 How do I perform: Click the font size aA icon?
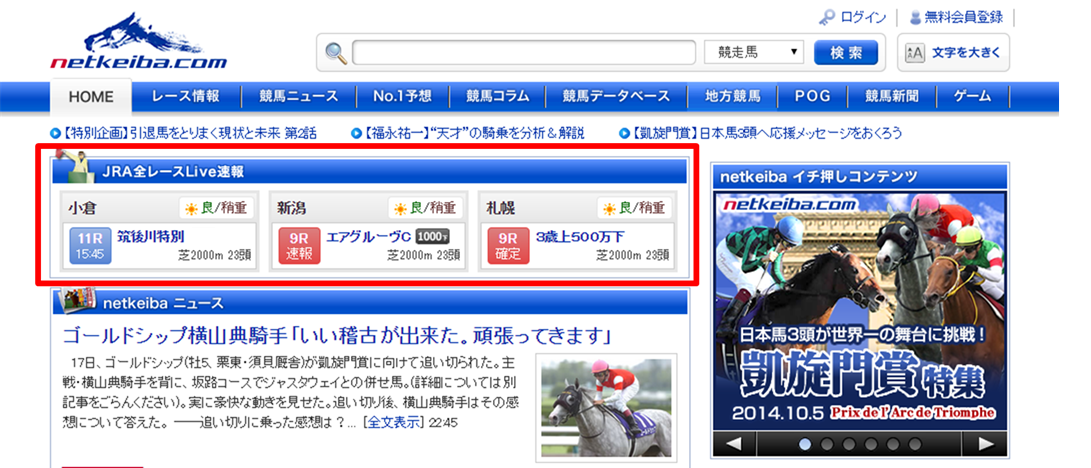click(x=914, y=53)
